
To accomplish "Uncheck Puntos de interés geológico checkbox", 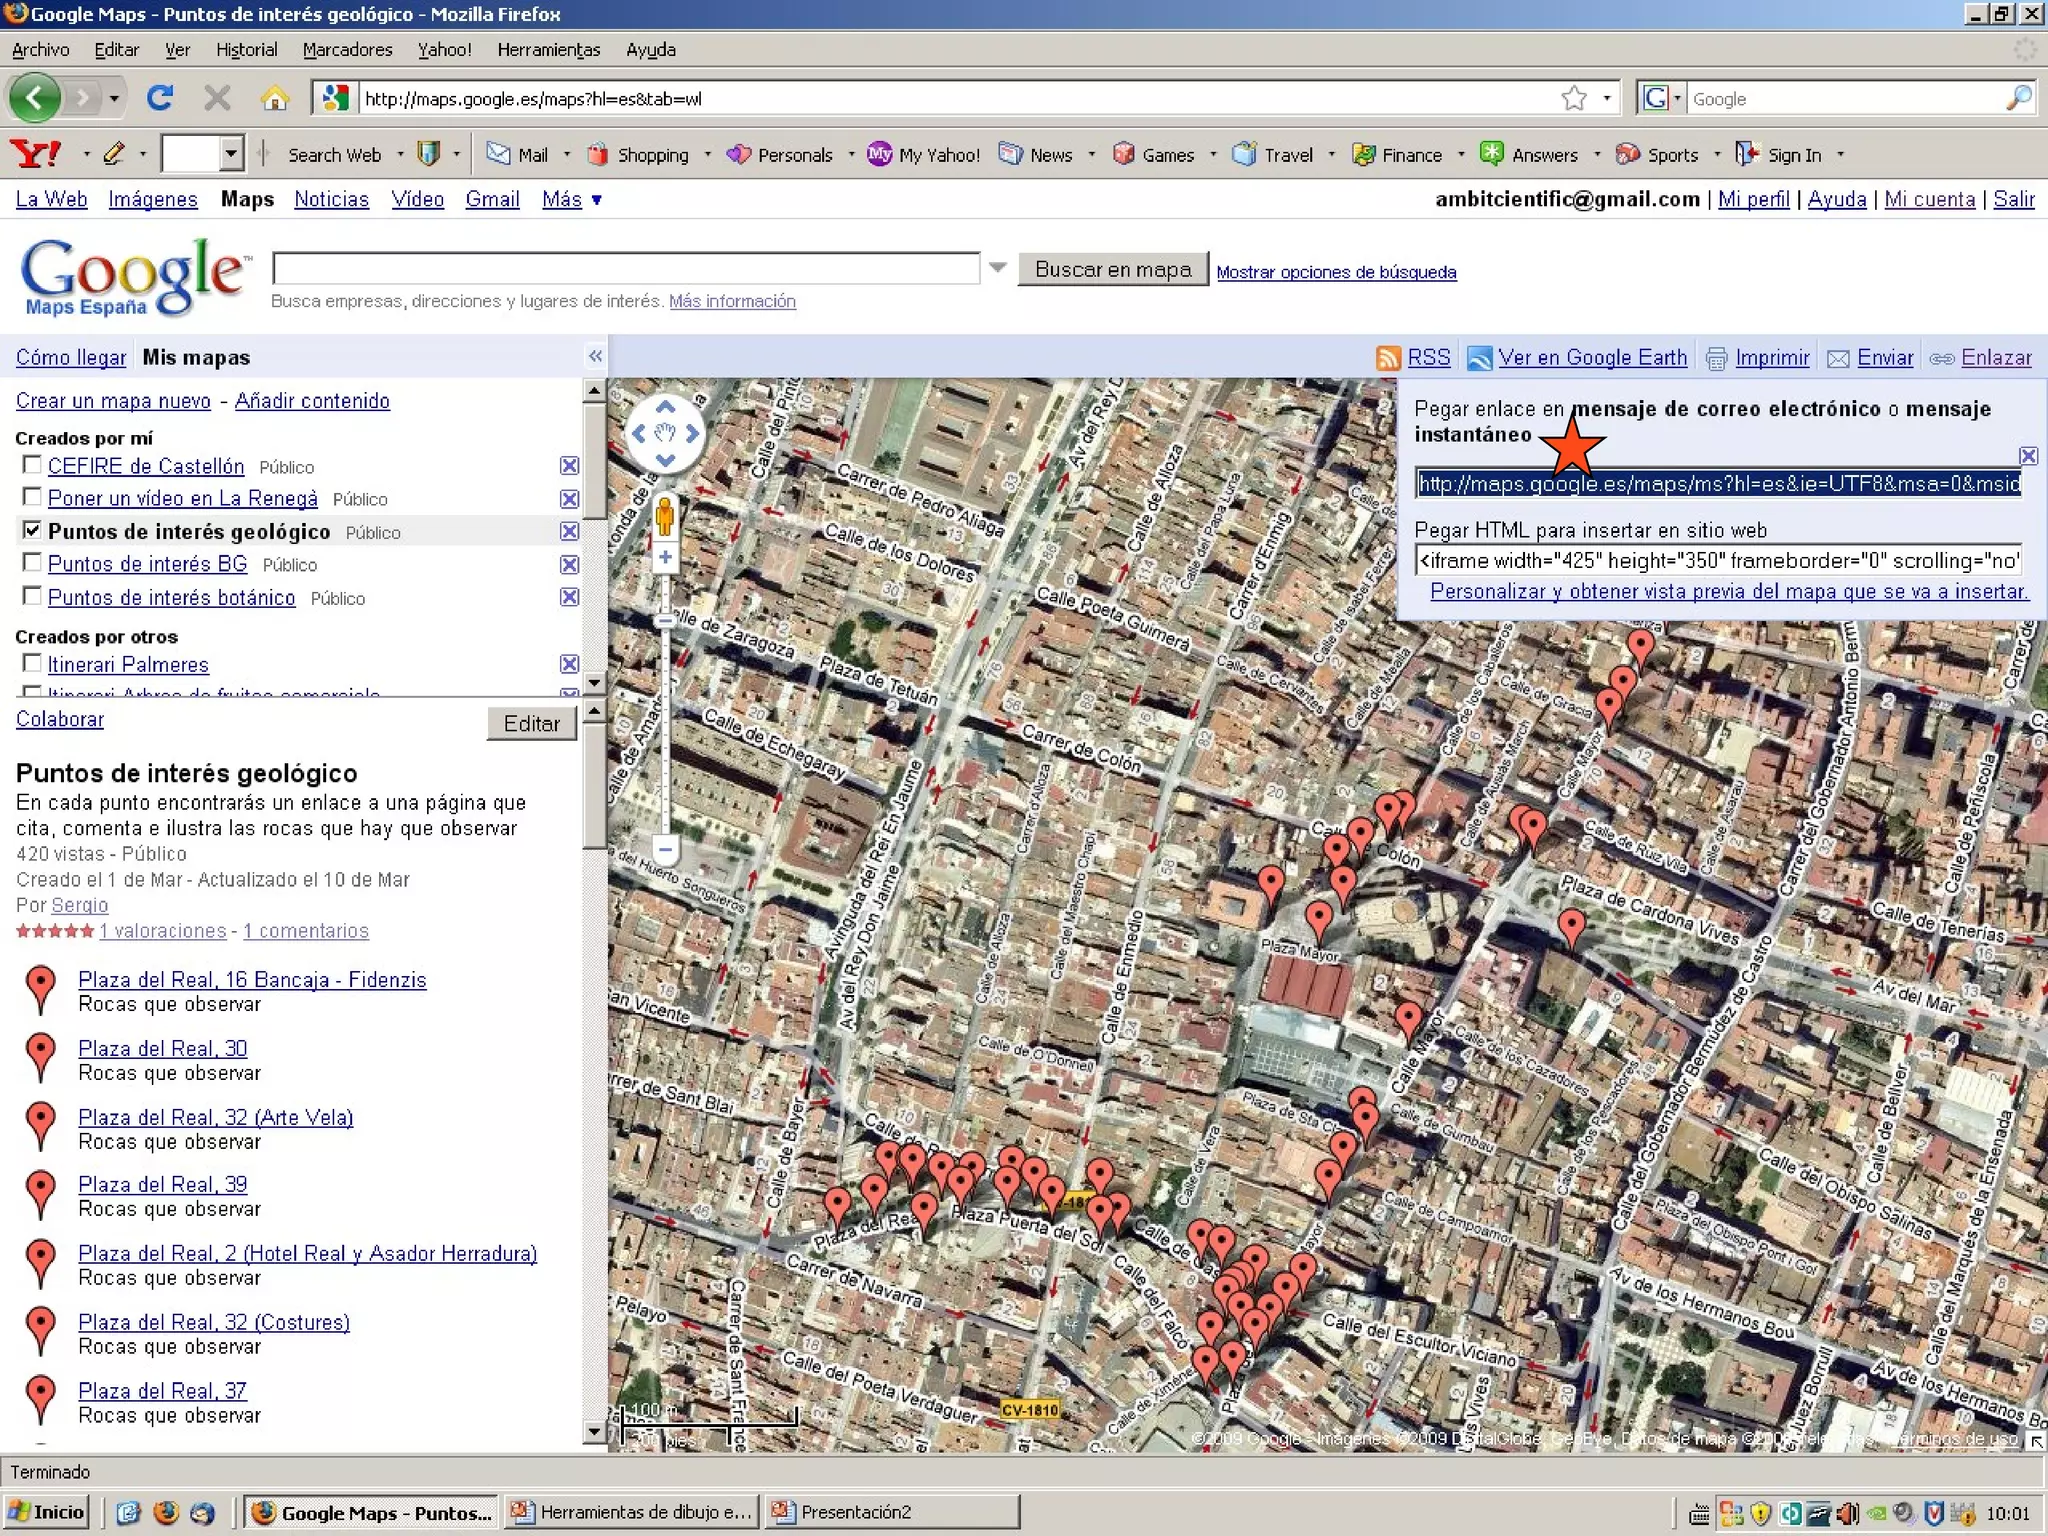I will (32, 530).
